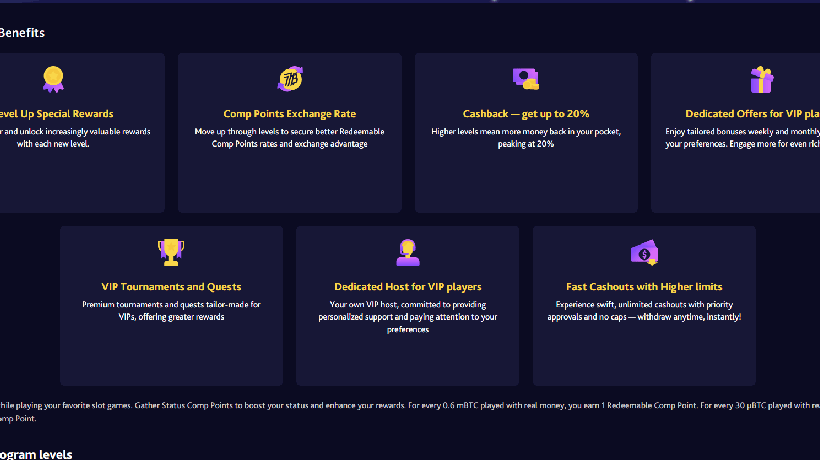The width and height of the screenshot is (820, 460).
Task: Click the VIP Tournaments trophy icon
Action: click(171, 251)
